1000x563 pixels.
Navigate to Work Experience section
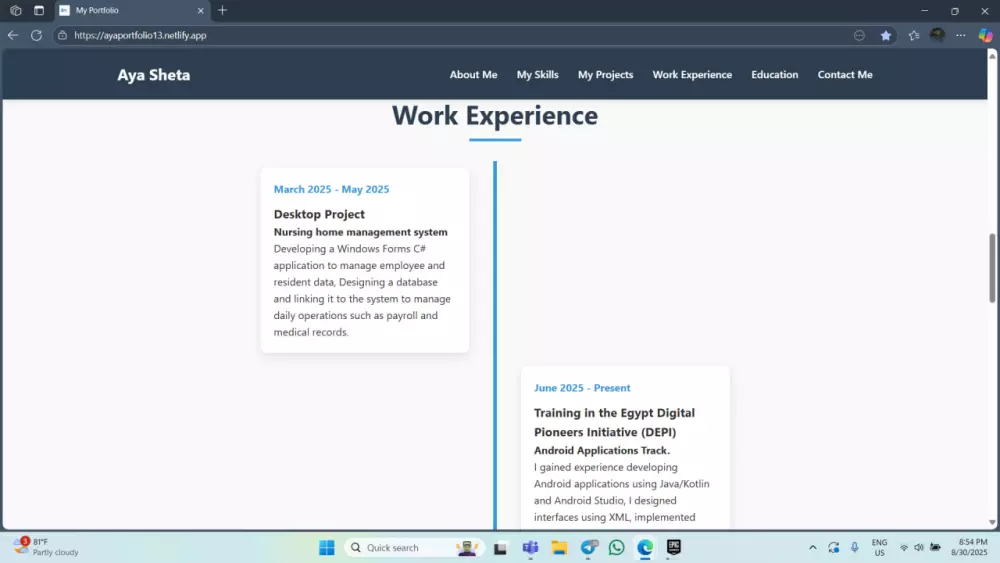pos(692,75)
